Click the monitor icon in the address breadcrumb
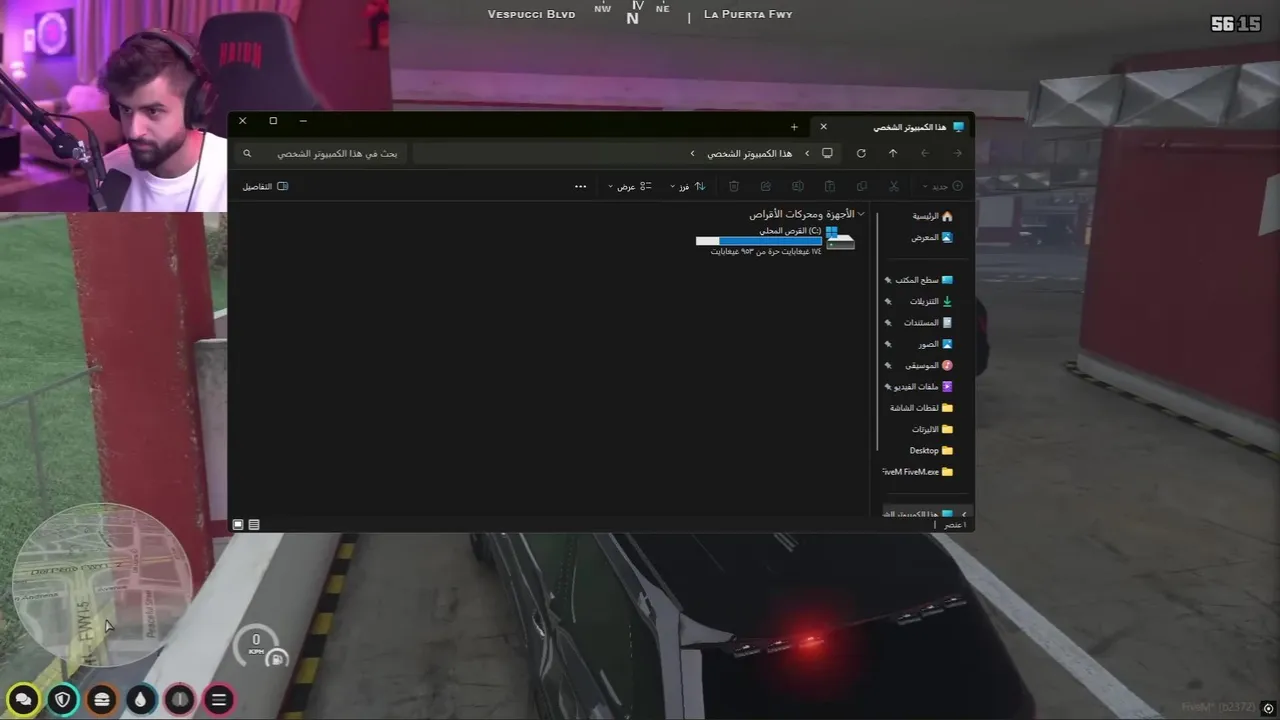 (827, 153)
